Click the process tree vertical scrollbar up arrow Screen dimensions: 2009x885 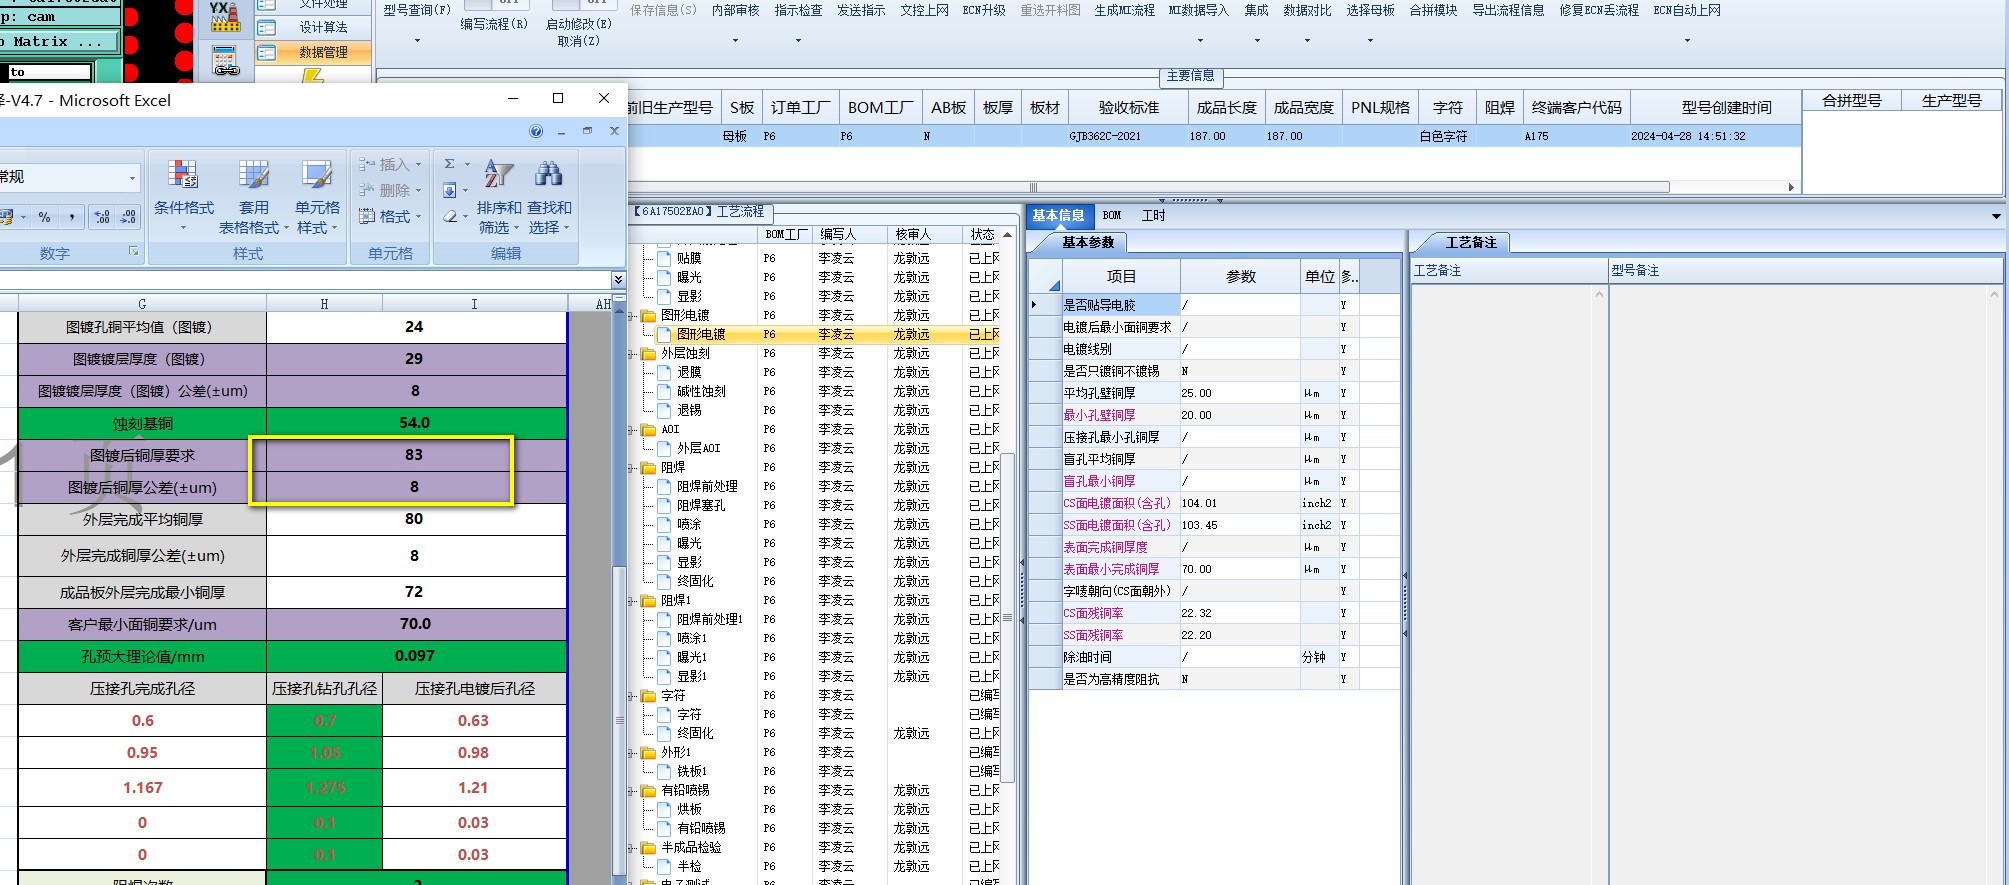pyautogui.click(x=1008, y=235)
